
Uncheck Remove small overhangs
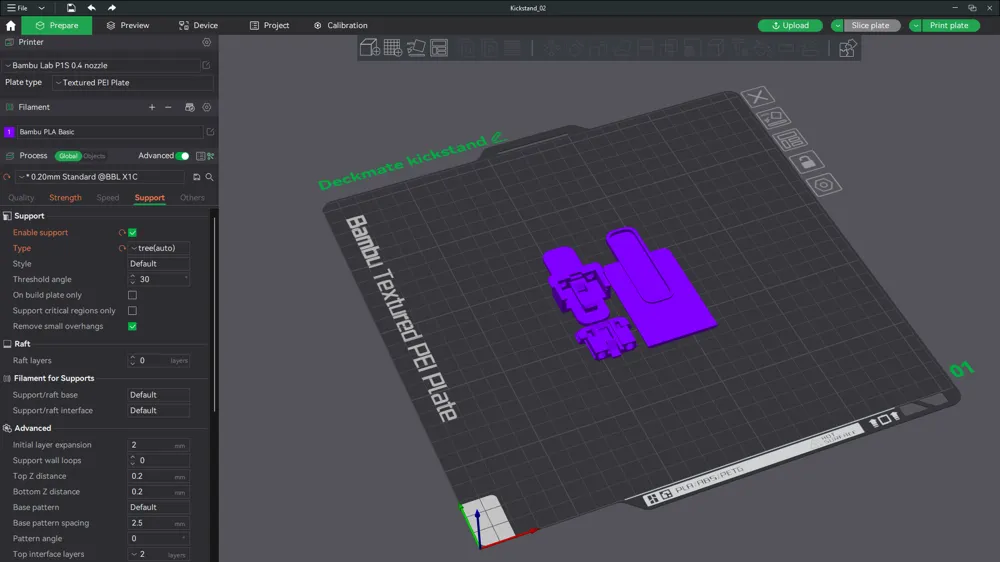133,327
